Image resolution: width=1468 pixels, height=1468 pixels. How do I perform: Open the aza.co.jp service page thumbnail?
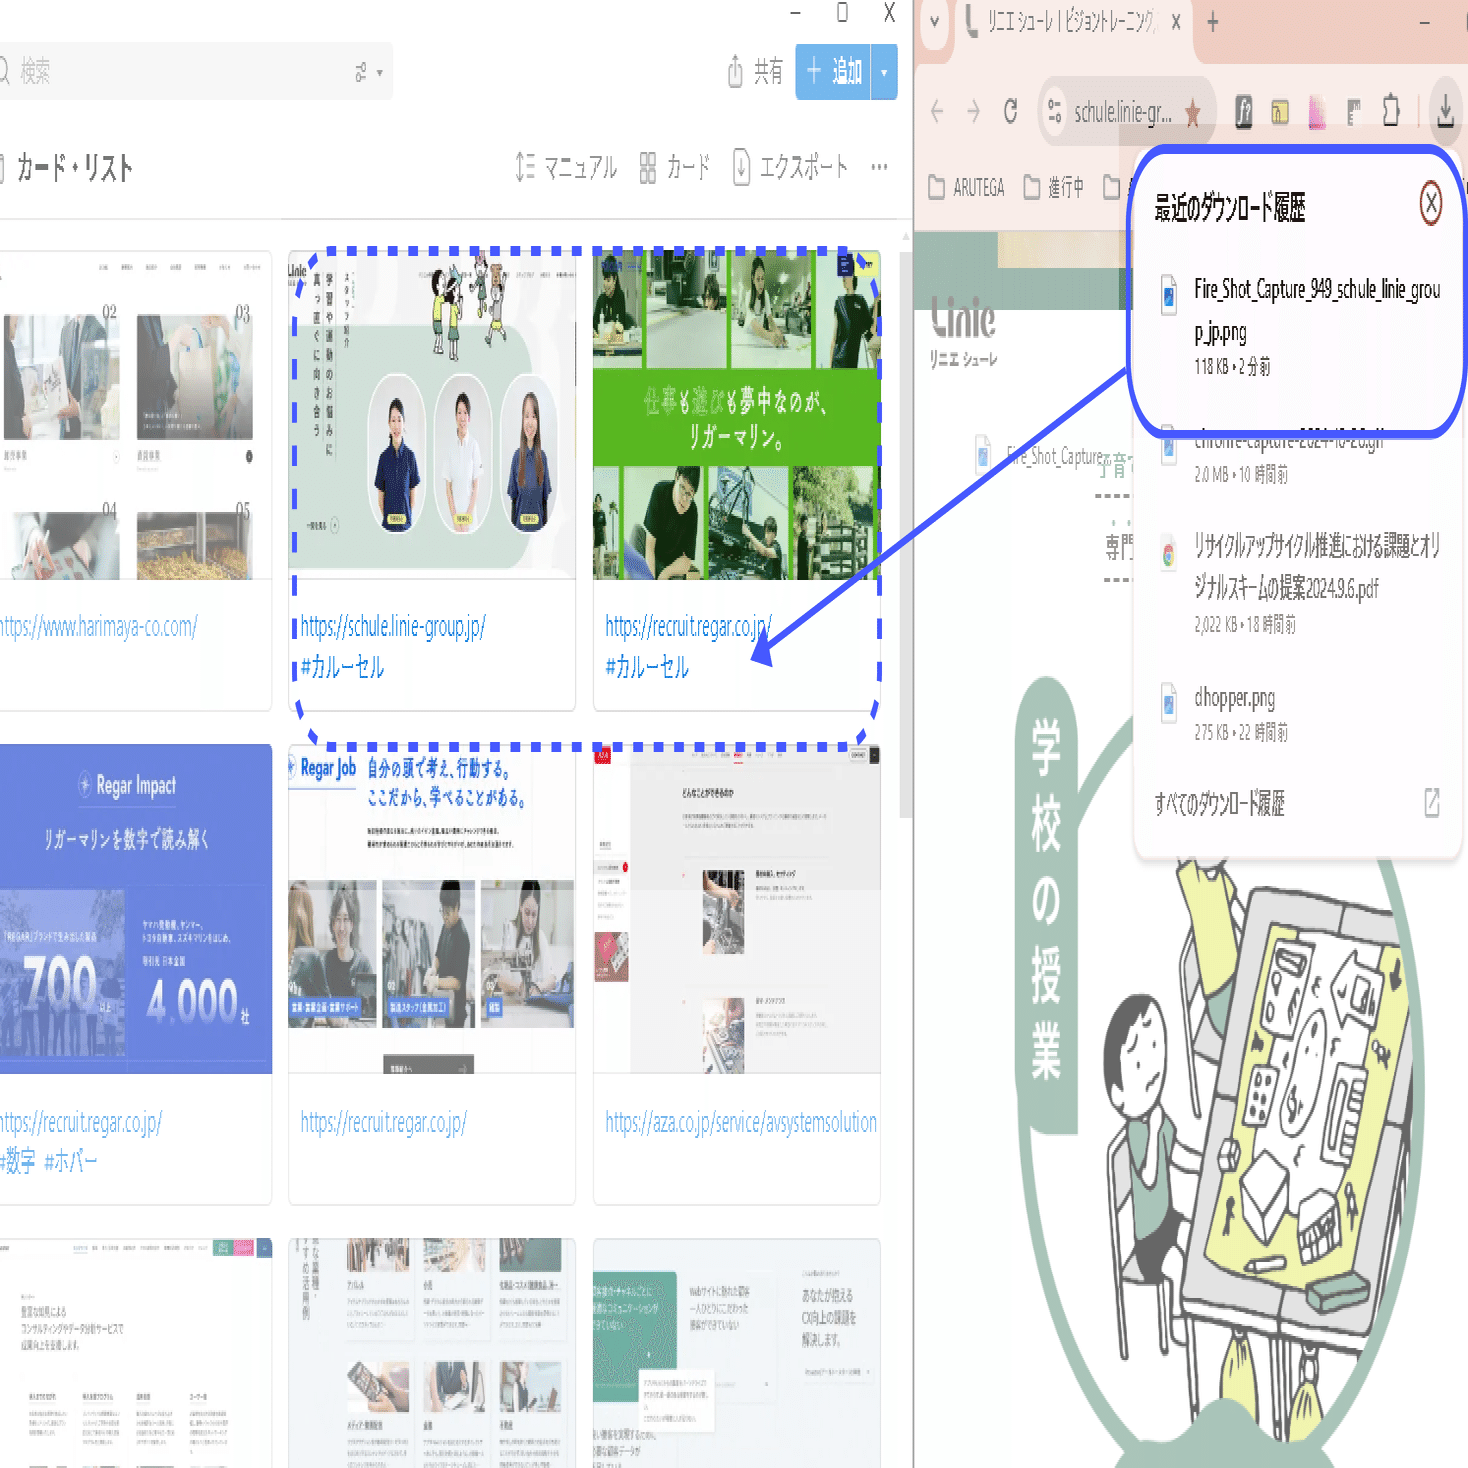[x=737, y=909]
